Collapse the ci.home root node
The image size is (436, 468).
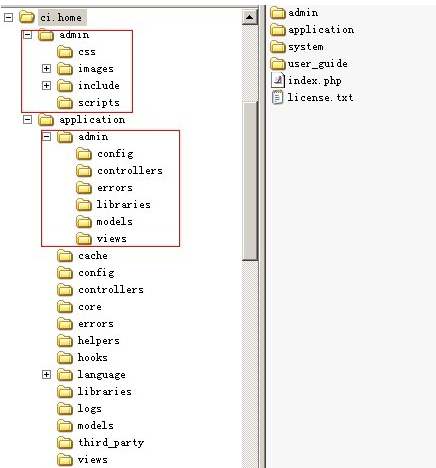point(9,17)
